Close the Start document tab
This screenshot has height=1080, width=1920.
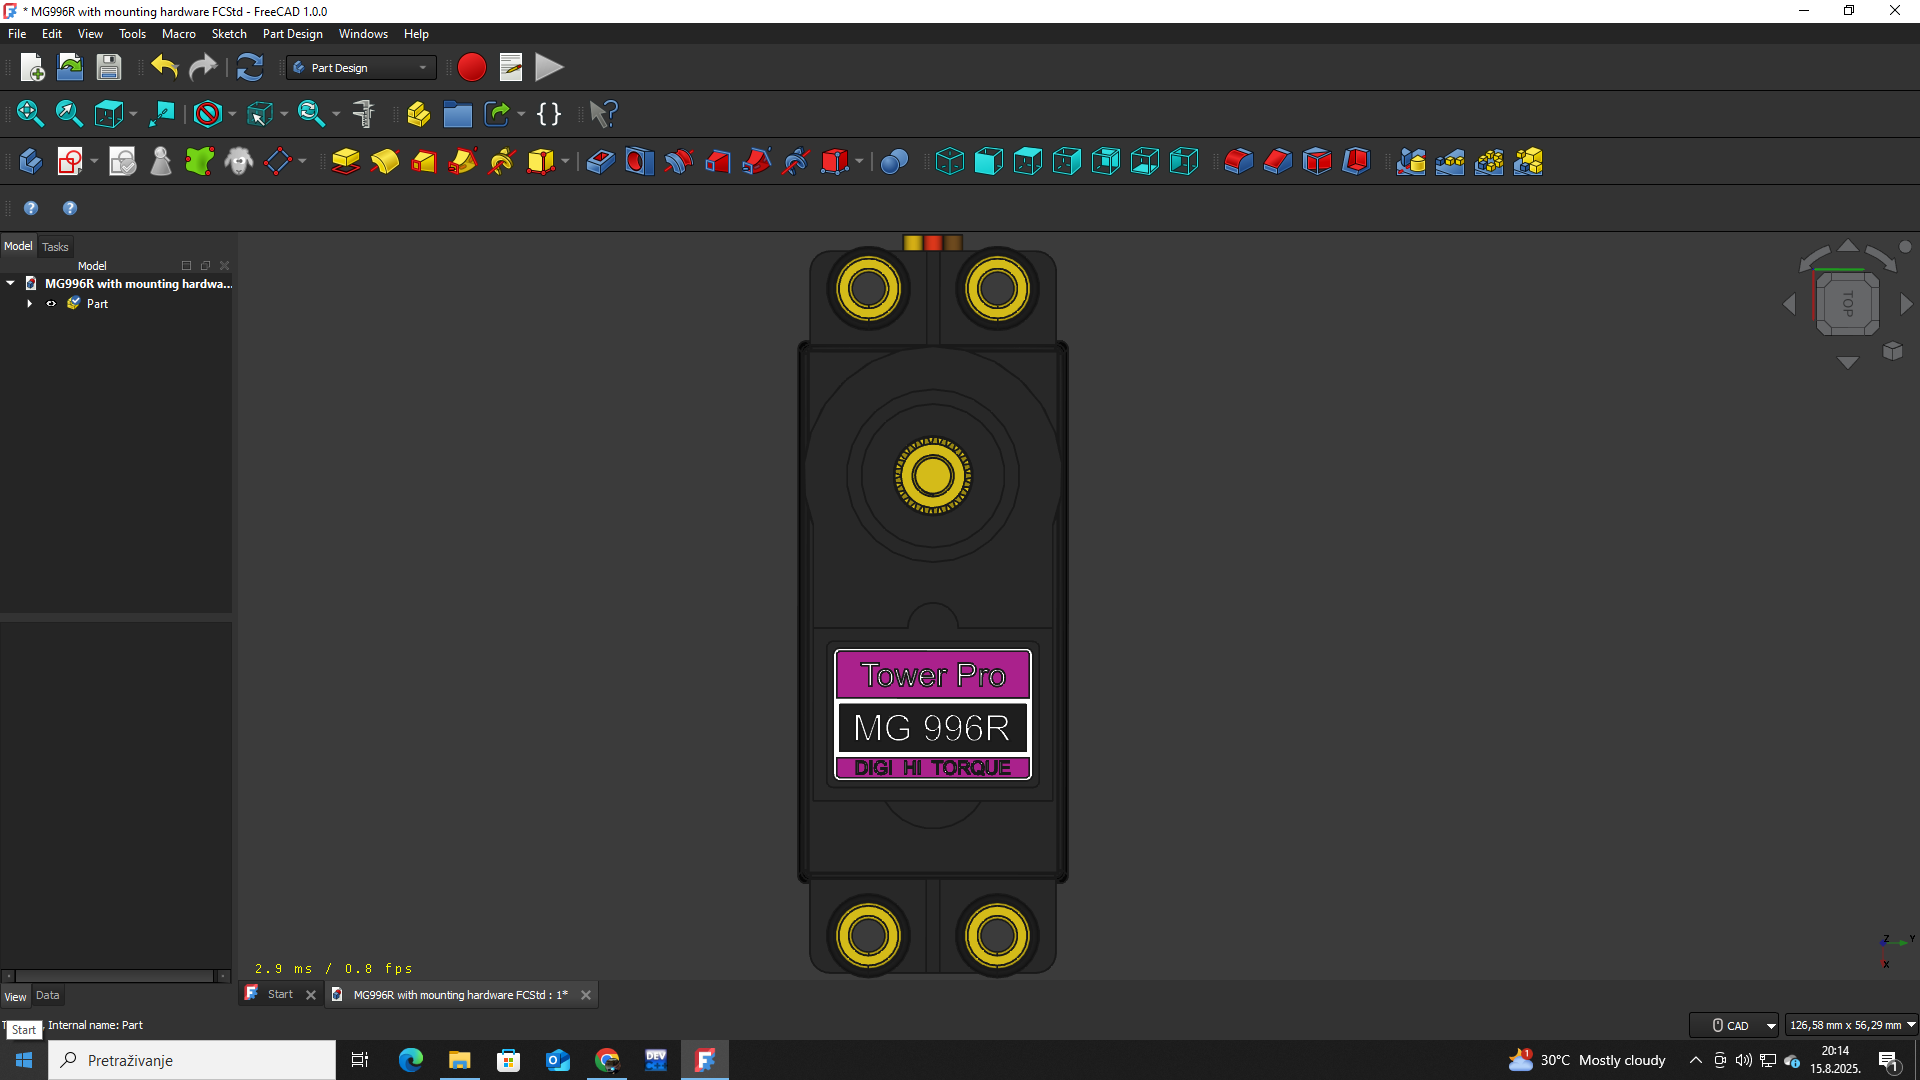point(311,995)
